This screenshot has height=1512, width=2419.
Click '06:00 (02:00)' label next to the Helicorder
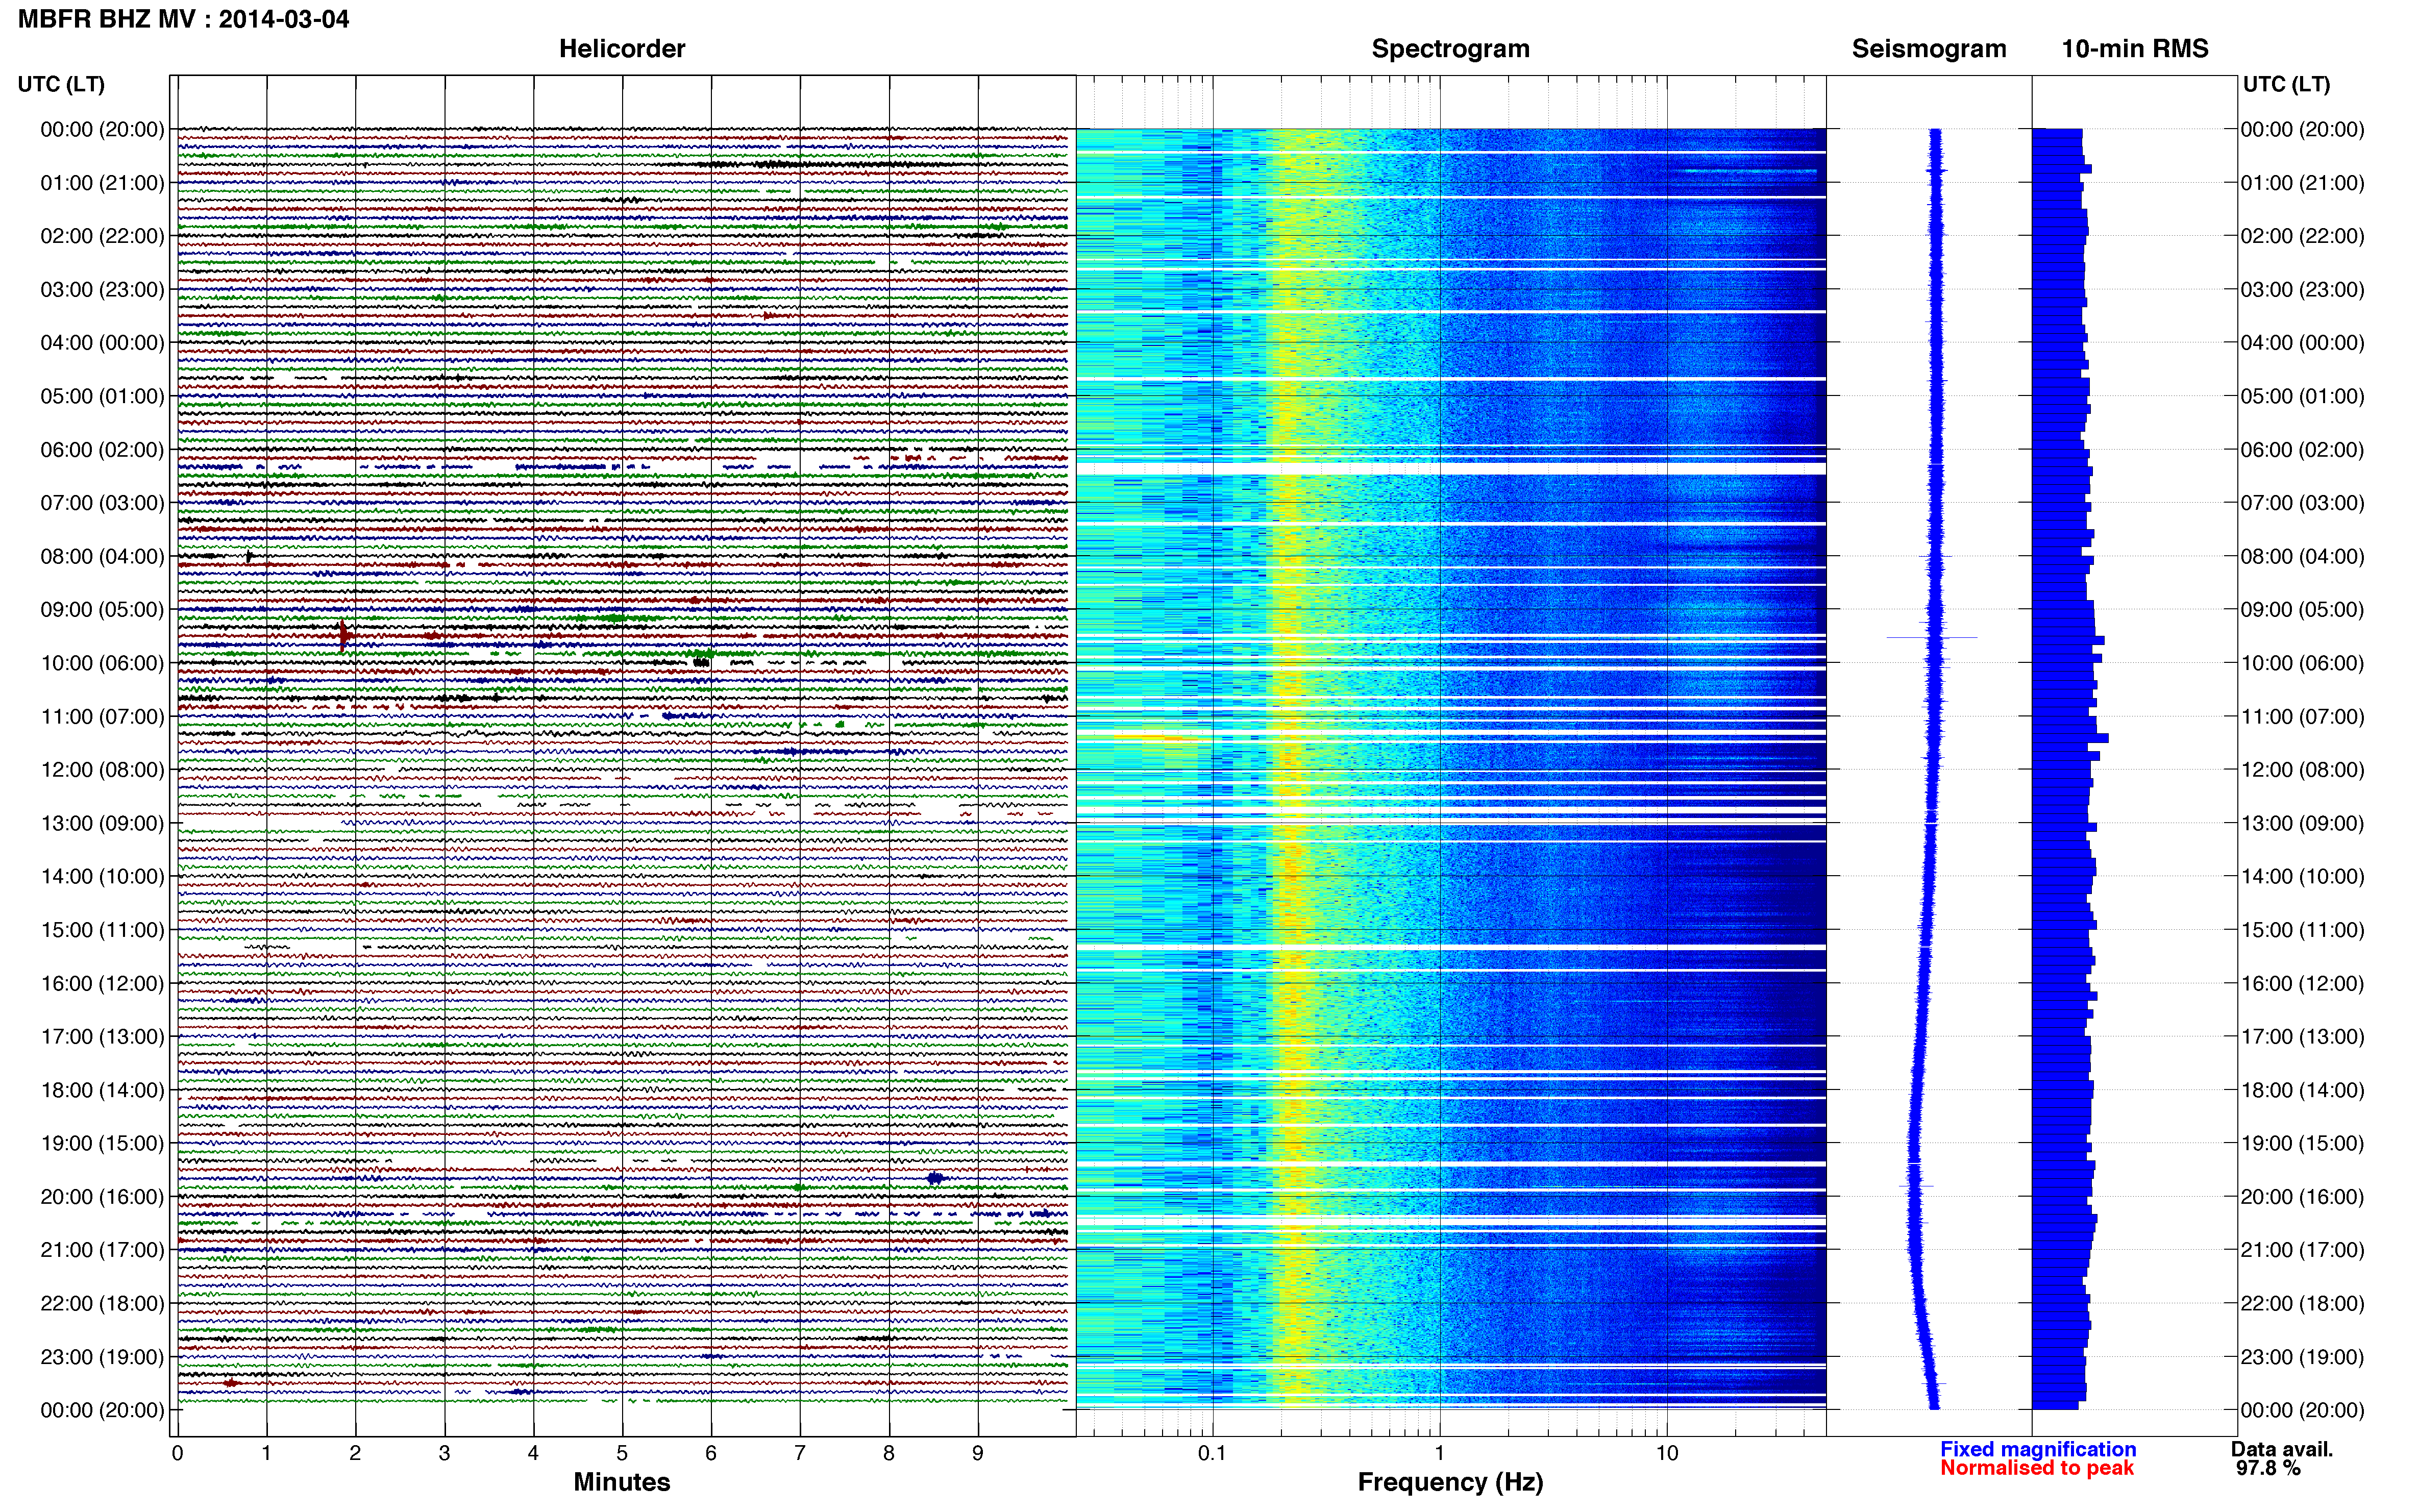[x=102, y=450]
